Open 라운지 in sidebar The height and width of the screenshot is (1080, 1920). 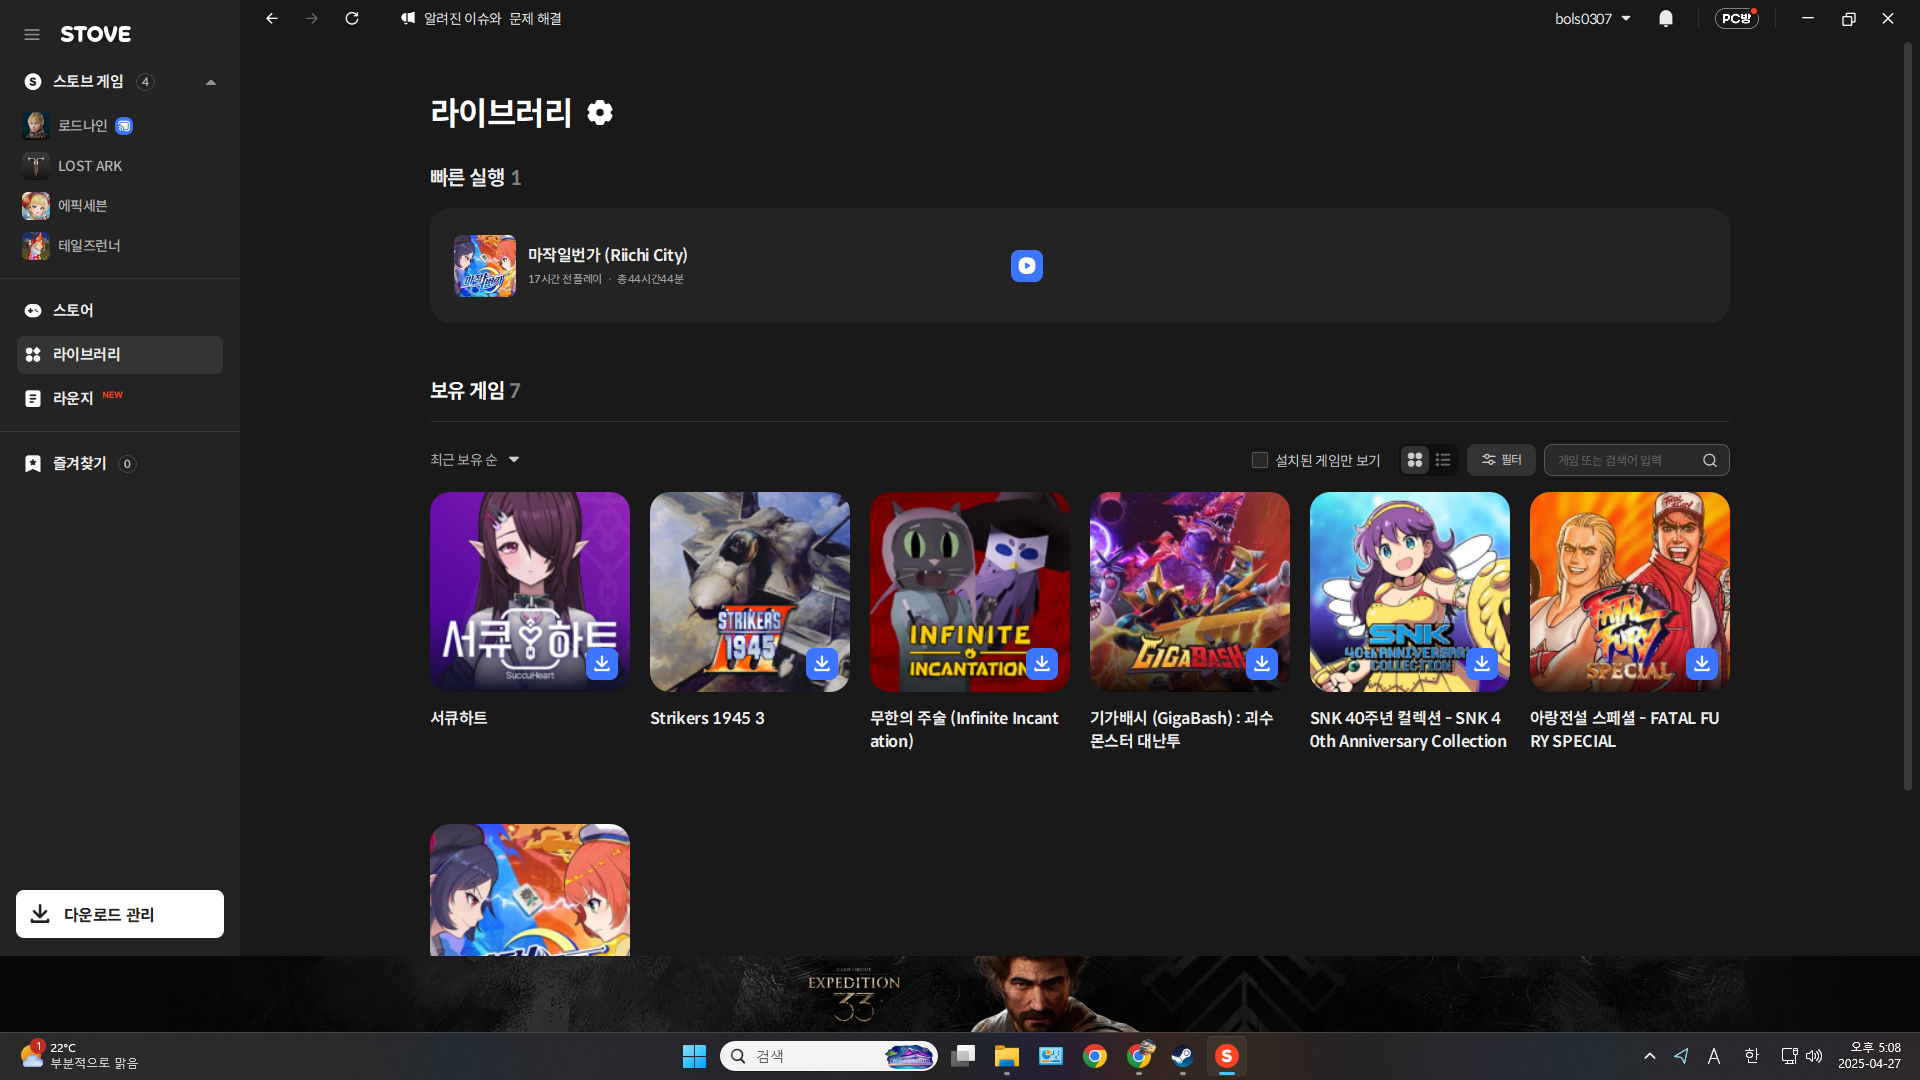(120, 399)
